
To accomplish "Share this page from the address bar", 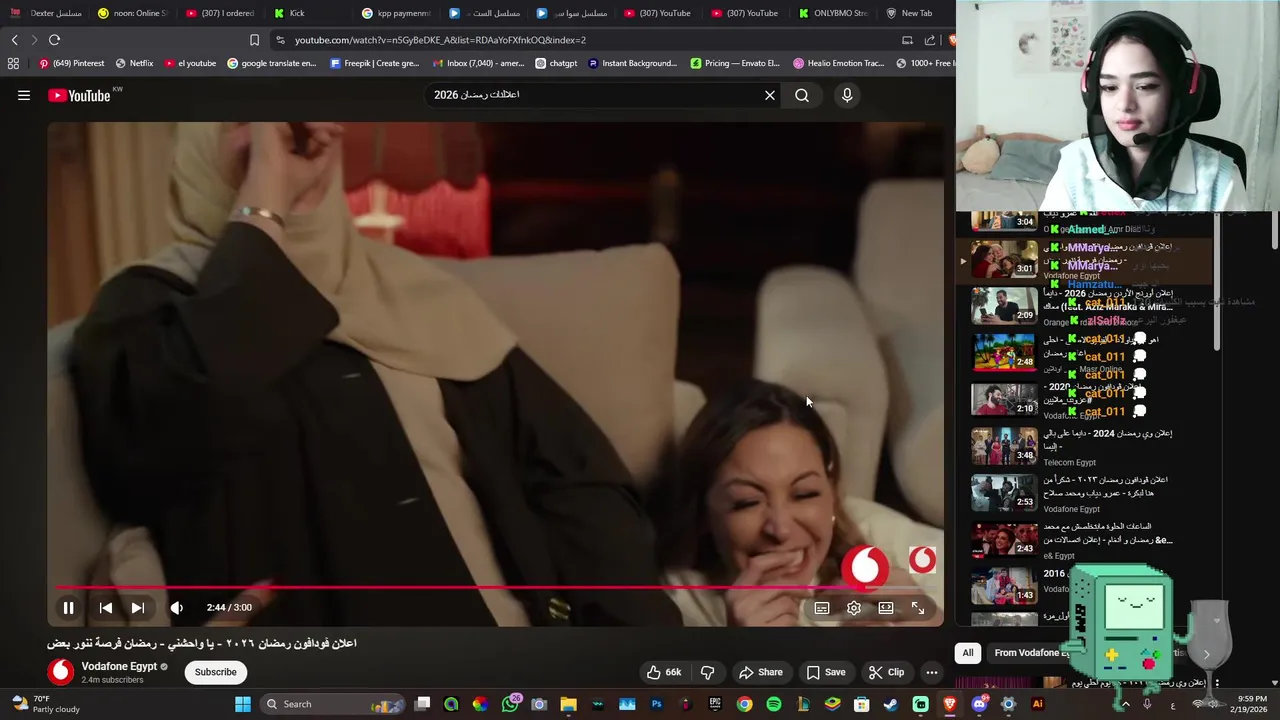I will 930,40.
